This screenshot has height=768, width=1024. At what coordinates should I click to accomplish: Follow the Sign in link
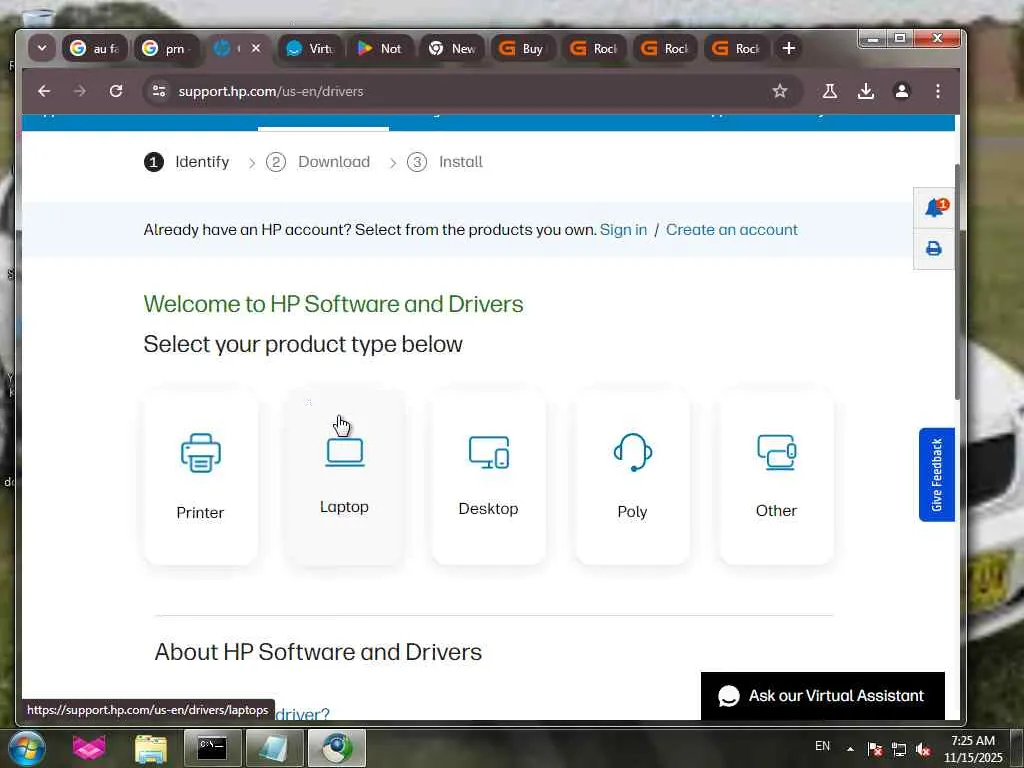[623, 230]
